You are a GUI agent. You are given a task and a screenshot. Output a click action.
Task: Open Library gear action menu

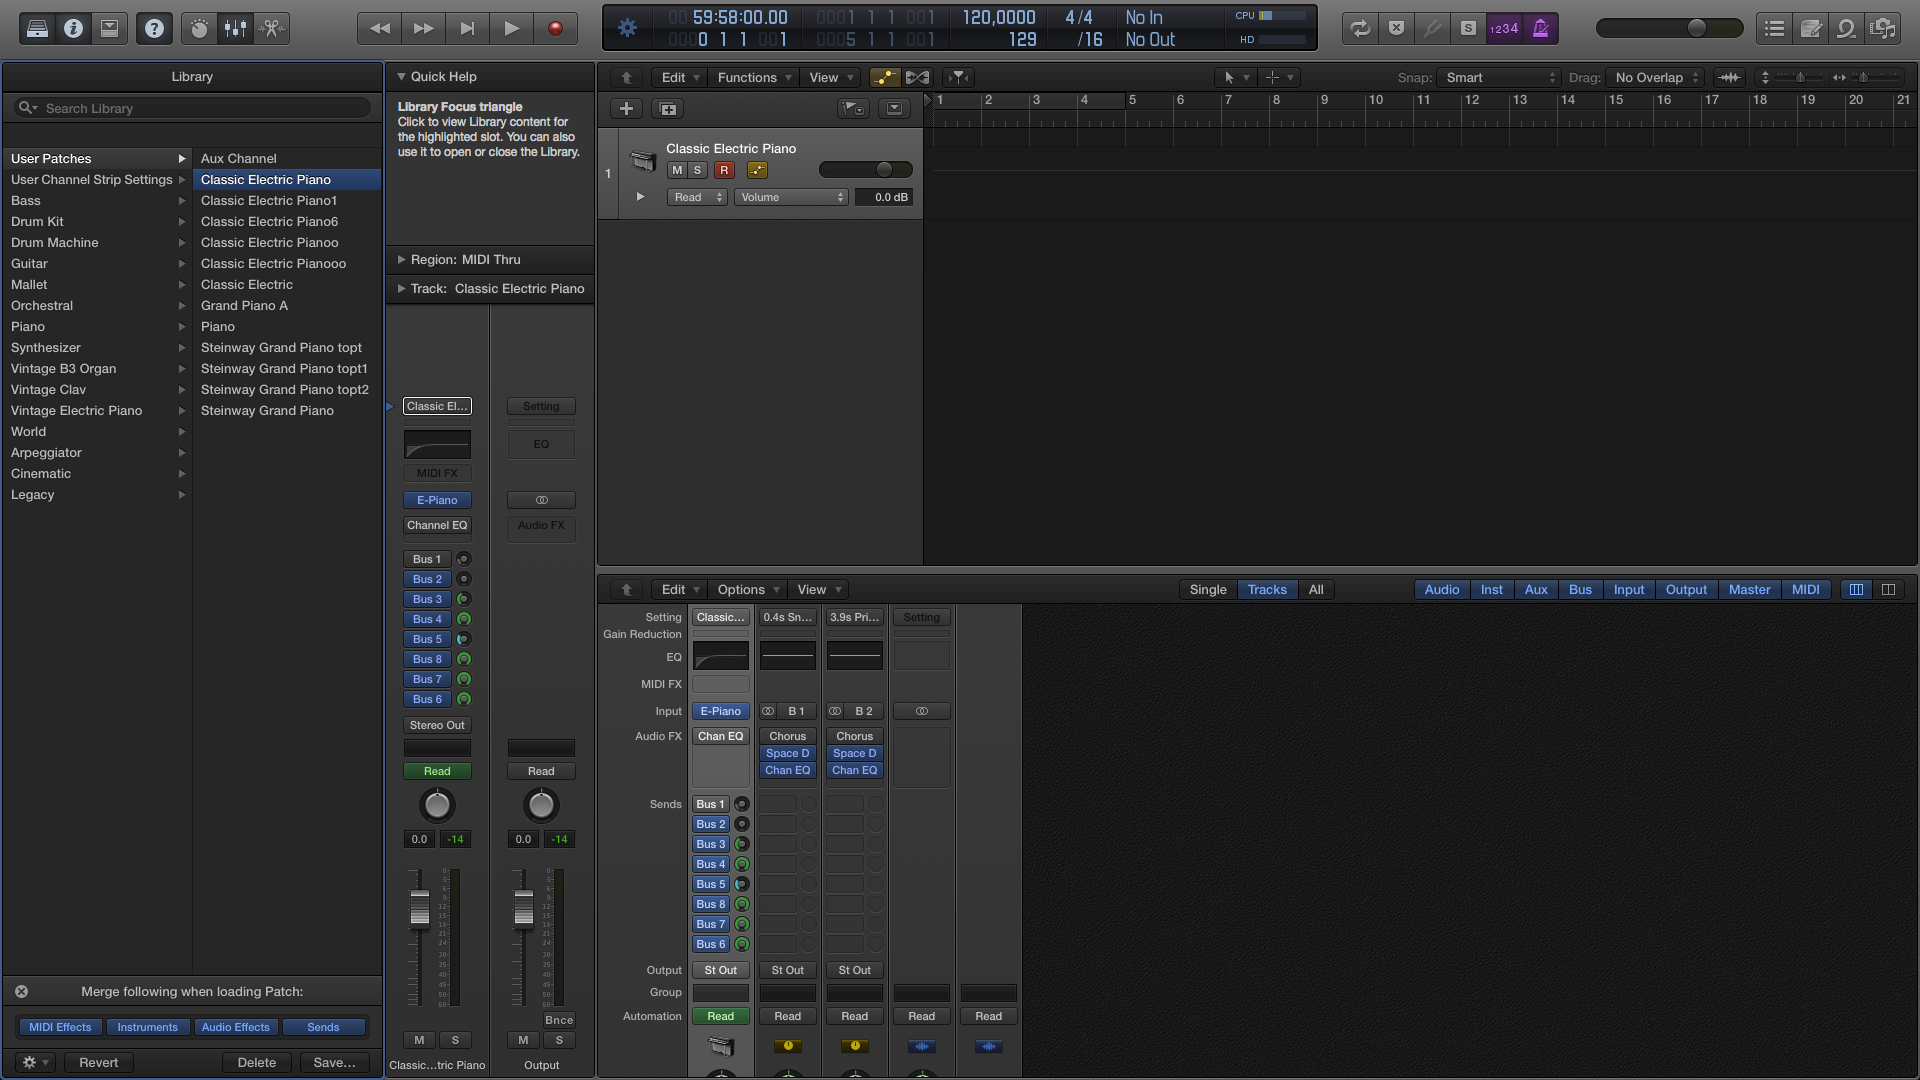tap(35, 1062)
